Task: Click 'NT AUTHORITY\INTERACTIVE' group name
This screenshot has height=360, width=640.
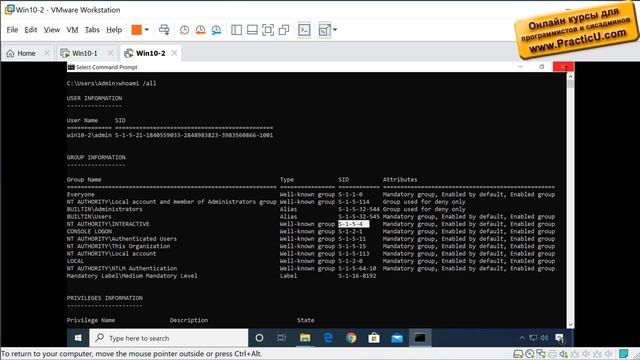Action: pyautogui.click(x=108, y=224)
